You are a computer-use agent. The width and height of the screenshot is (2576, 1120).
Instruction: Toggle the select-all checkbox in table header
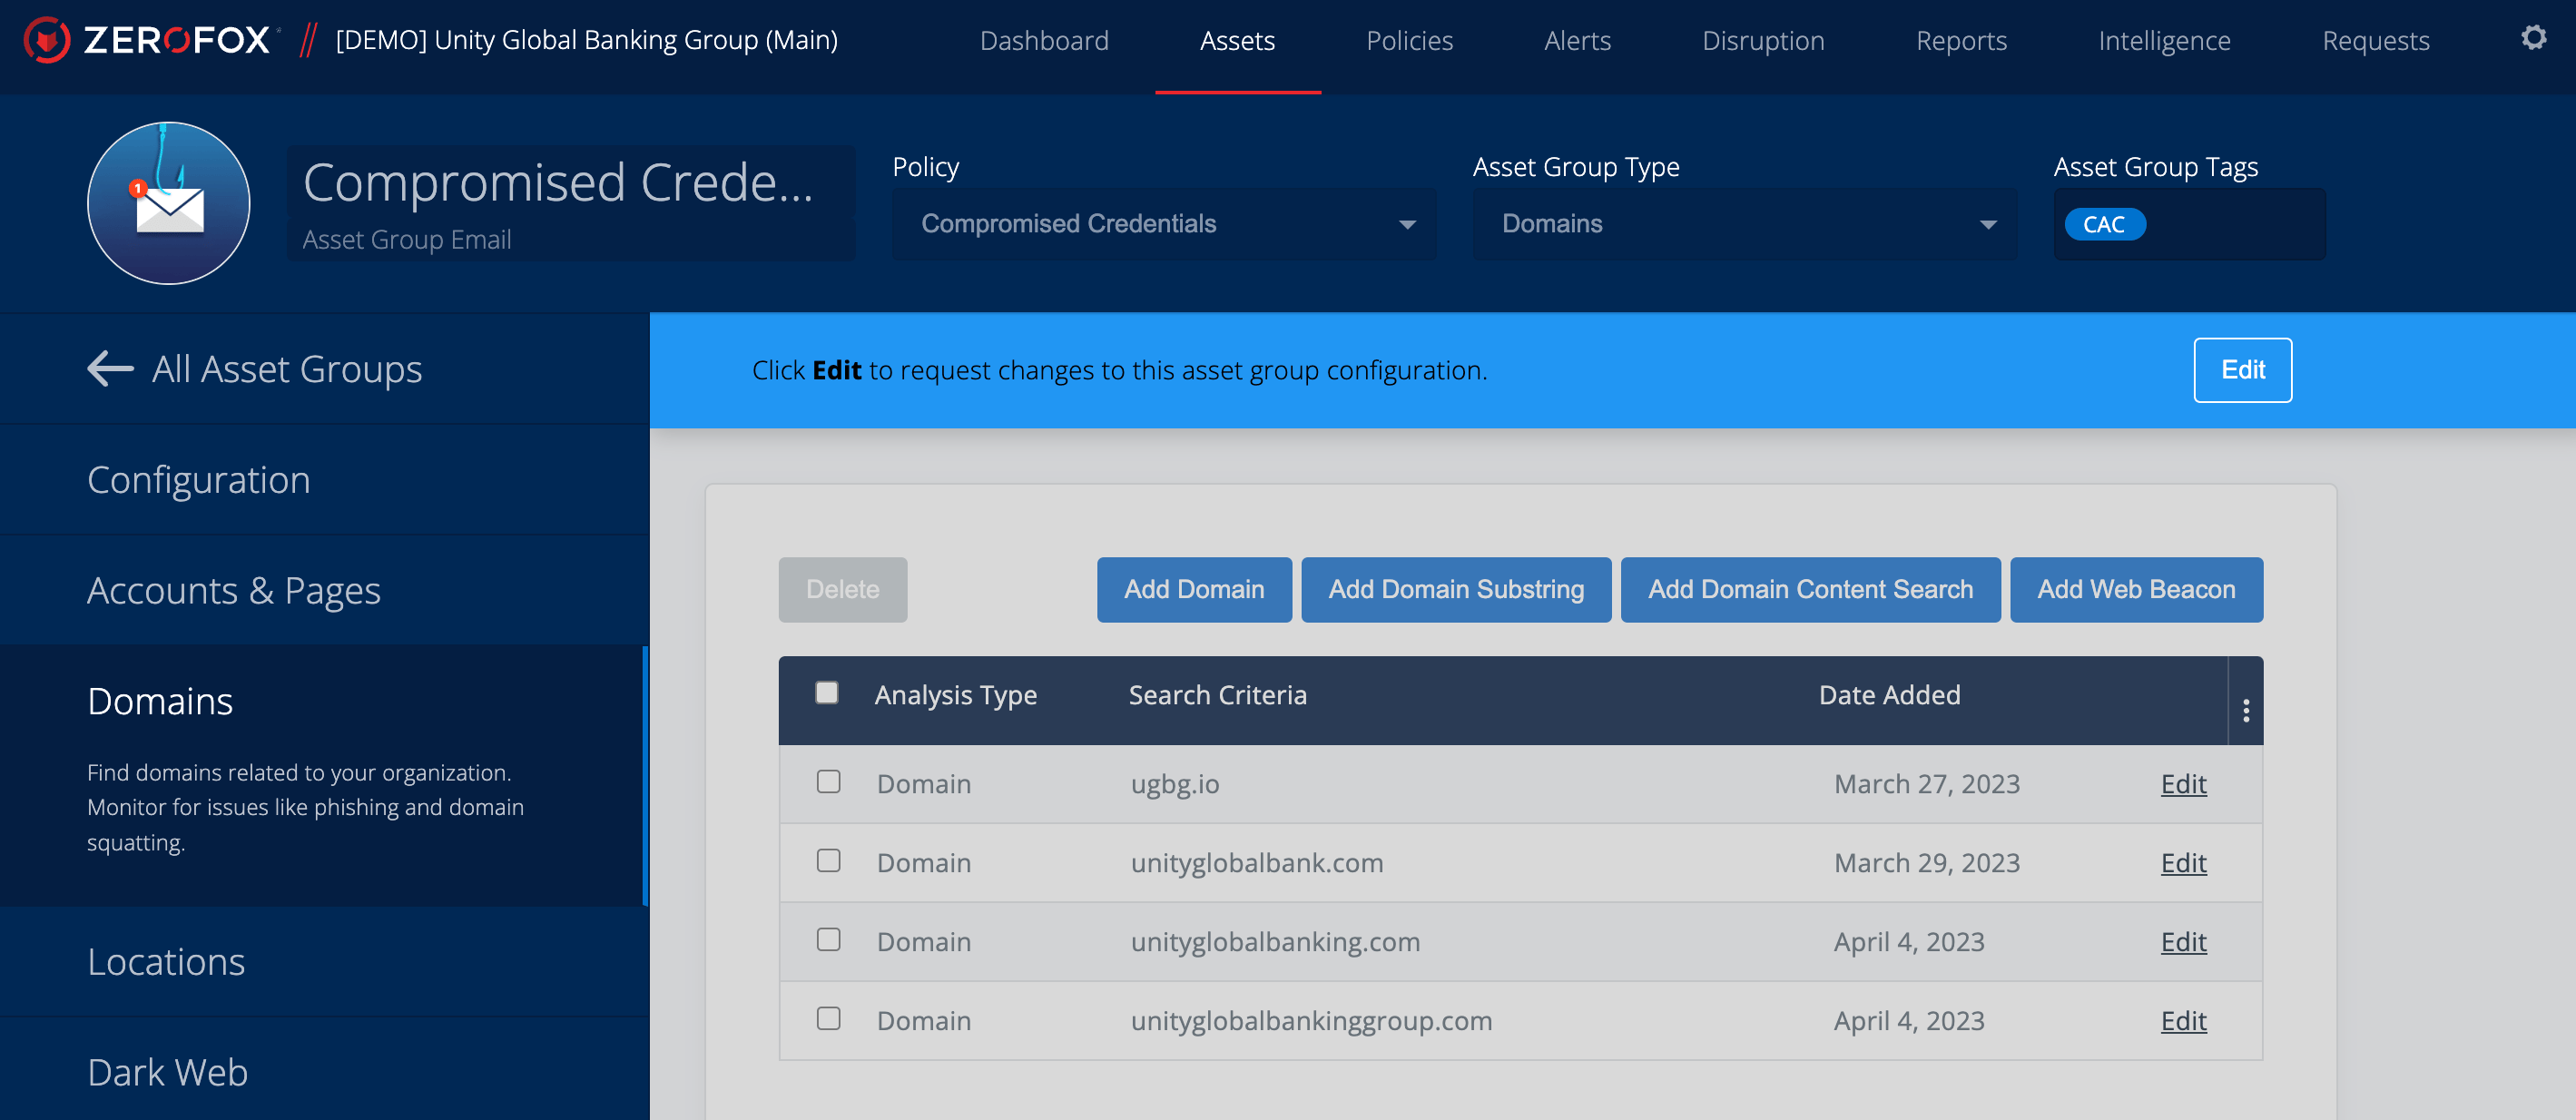coord(826,693)
